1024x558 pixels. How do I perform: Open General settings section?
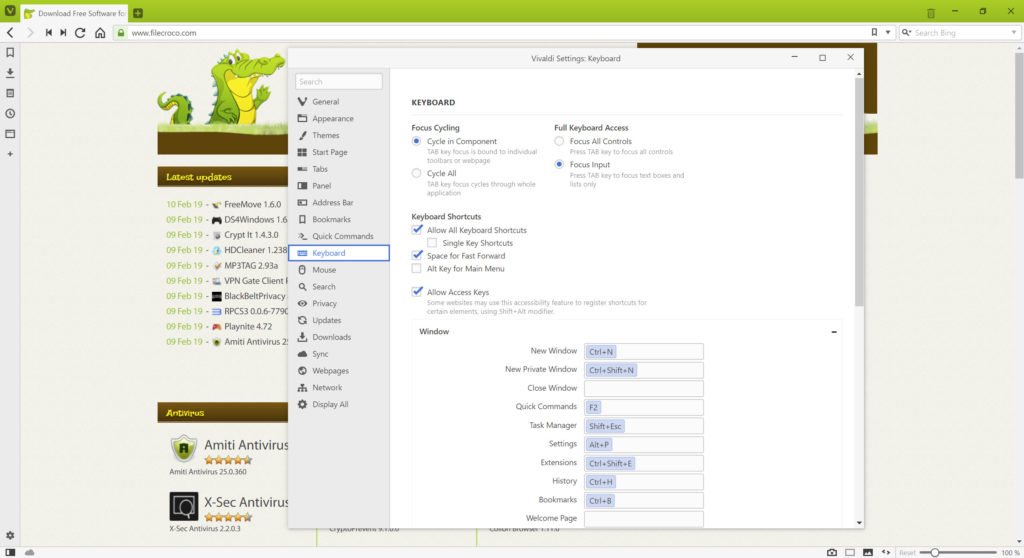tap(339, 102)
